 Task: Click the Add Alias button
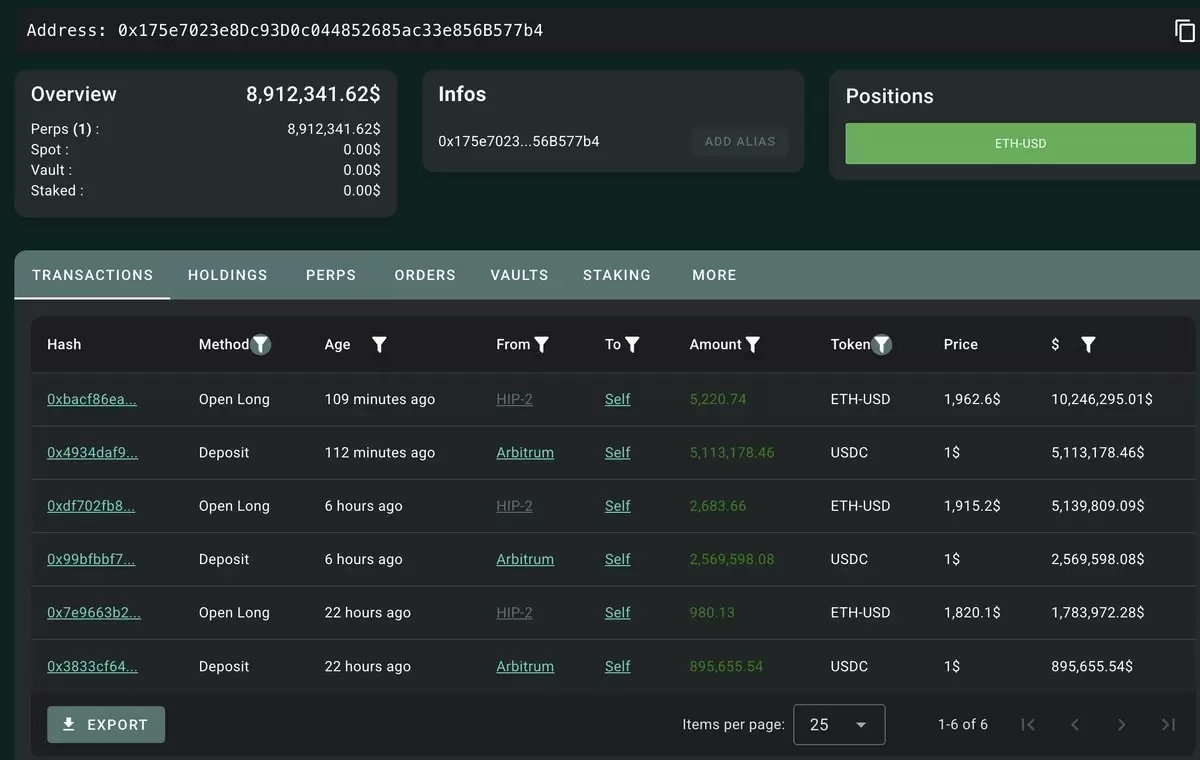(740, 142)
